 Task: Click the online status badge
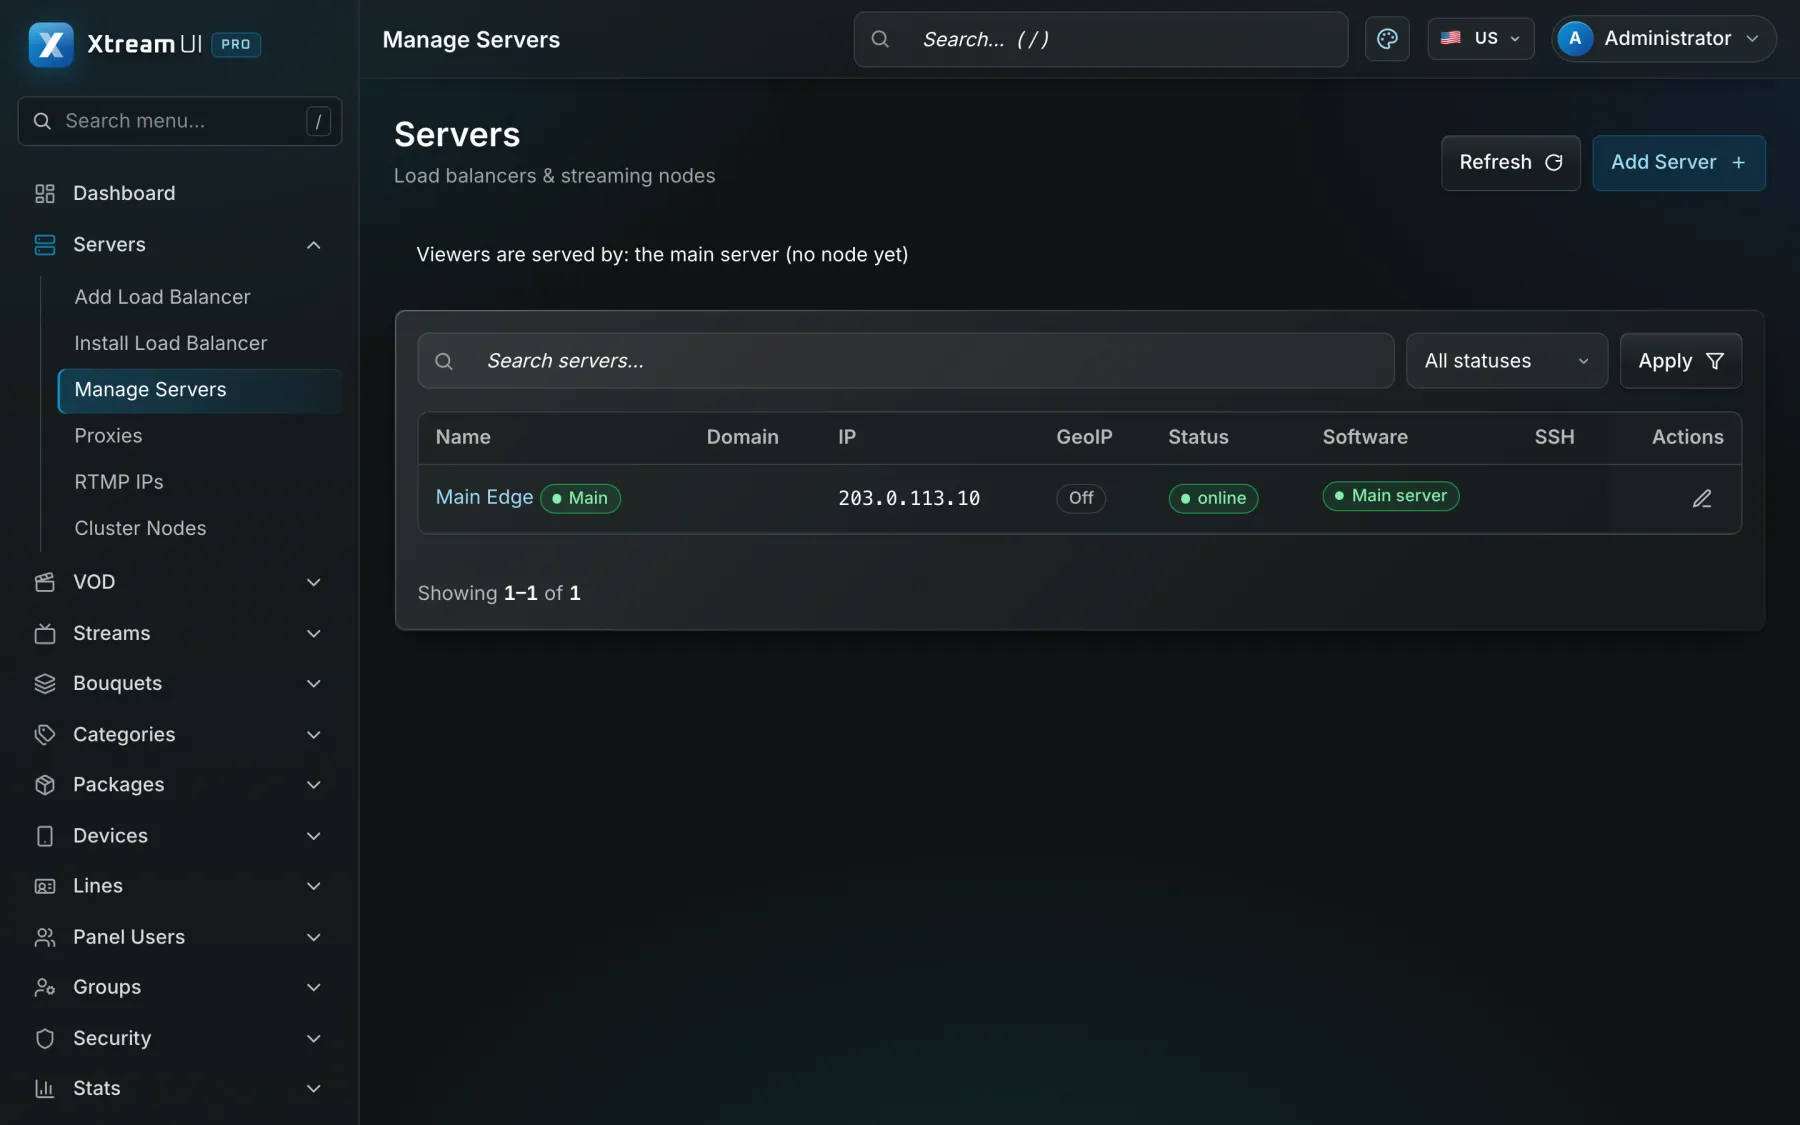coord(1213,498)
